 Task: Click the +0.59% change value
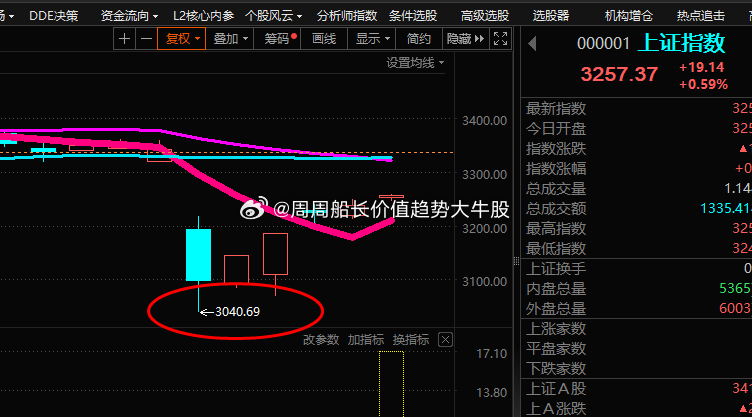click(x=704, y=84)
